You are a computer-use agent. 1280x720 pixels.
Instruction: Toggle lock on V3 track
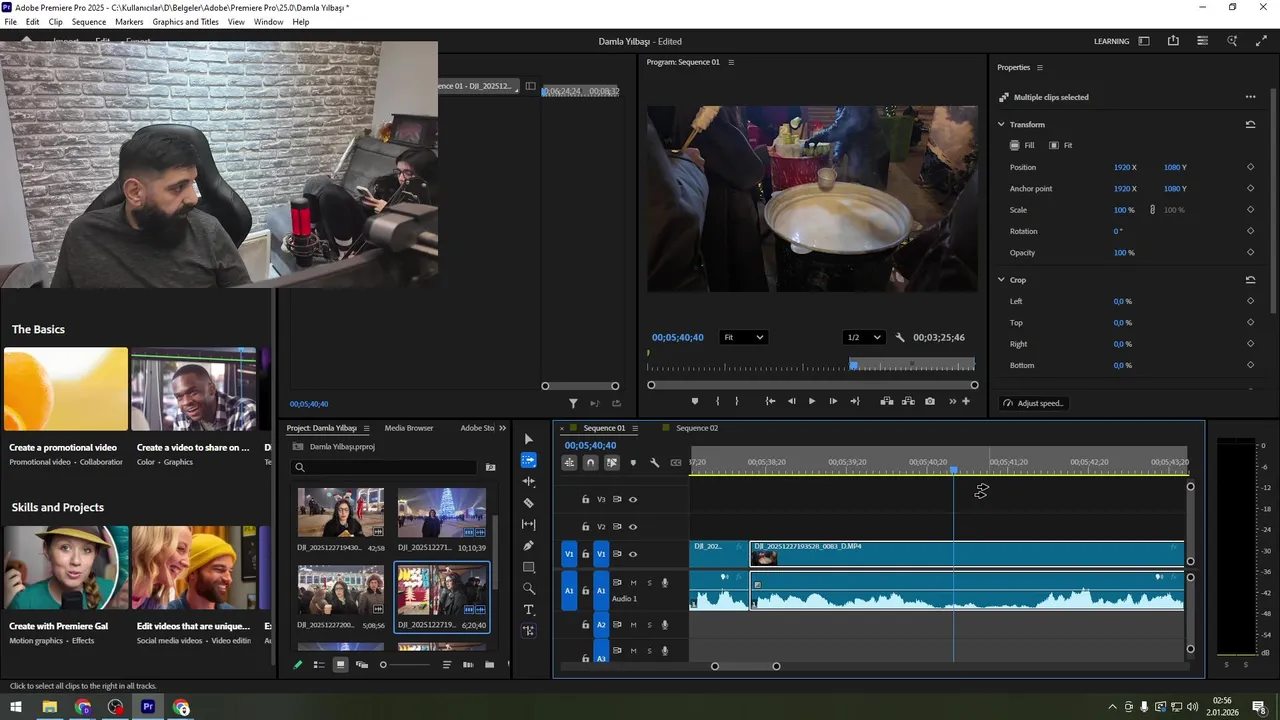(586, 499)
